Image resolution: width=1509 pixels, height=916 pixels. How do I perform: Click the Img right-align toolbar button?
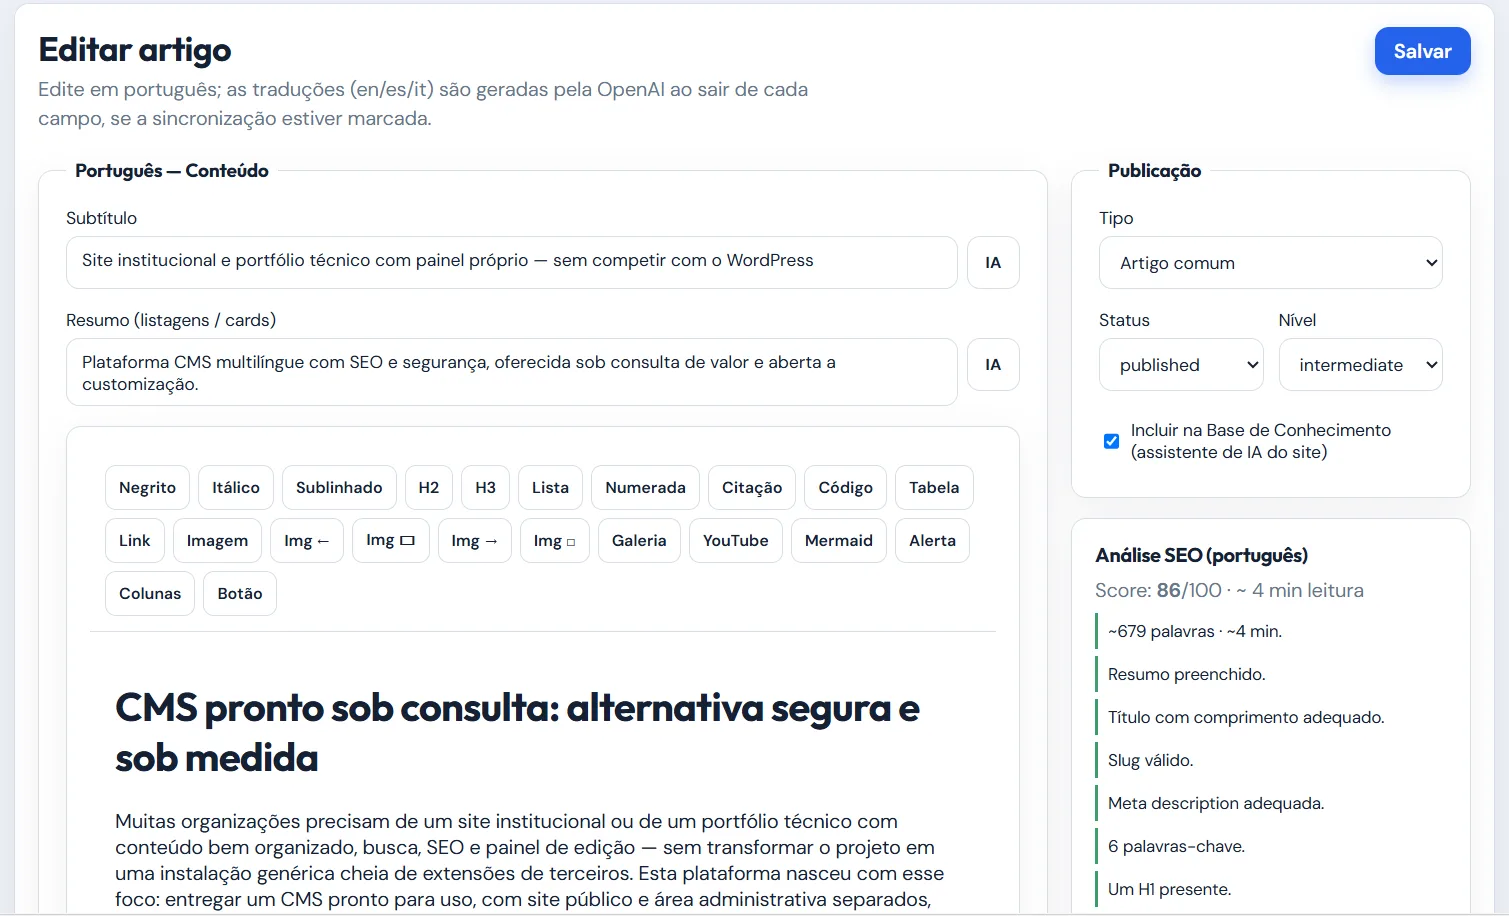tap(475, 540)
